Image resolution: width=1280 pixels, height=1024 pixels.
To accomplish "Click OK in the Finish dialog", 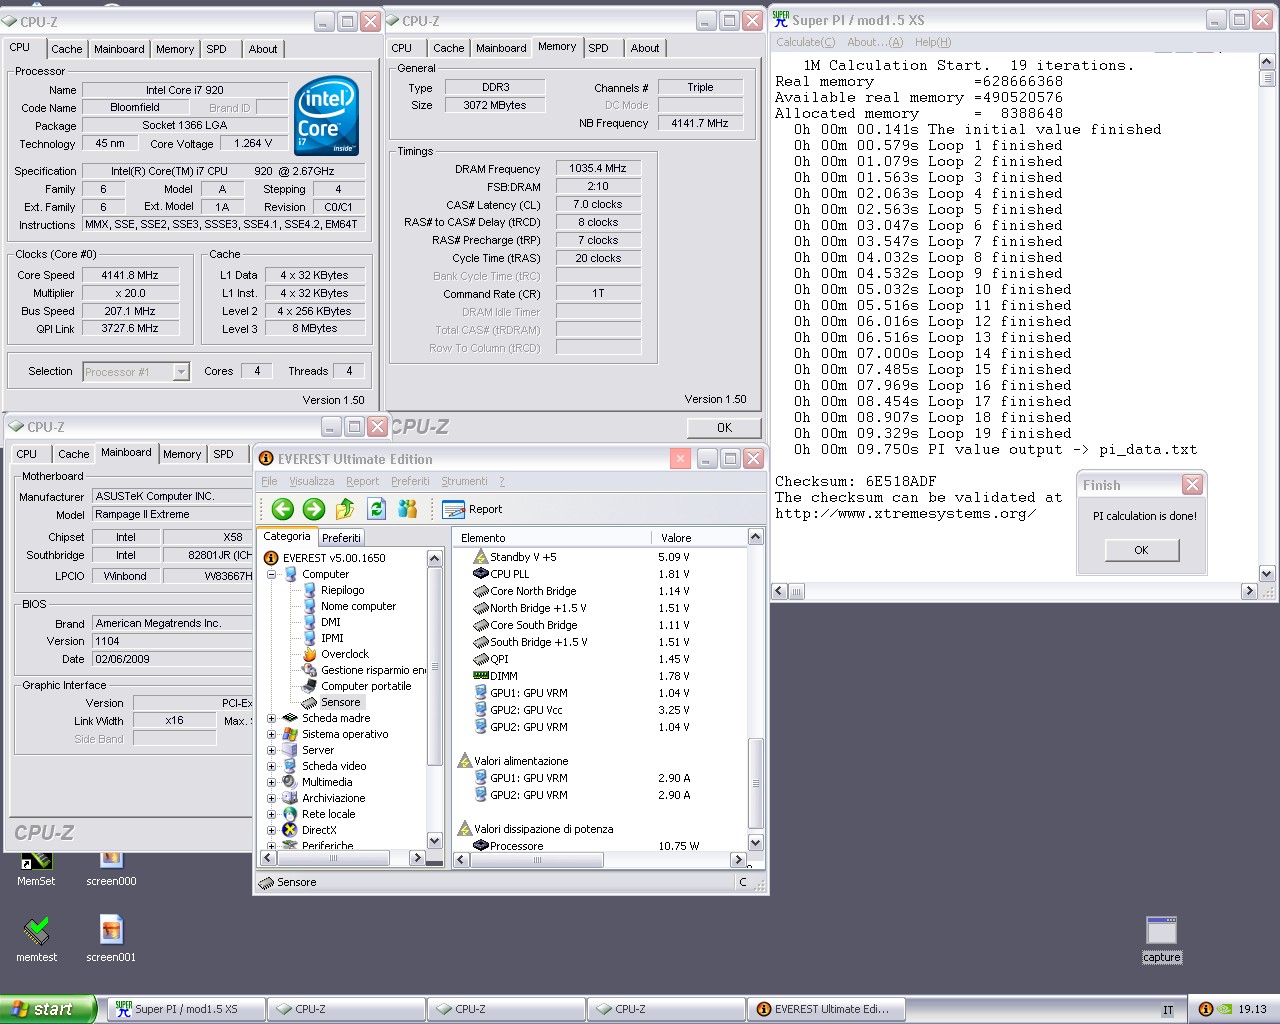I will coord(1141,550).
